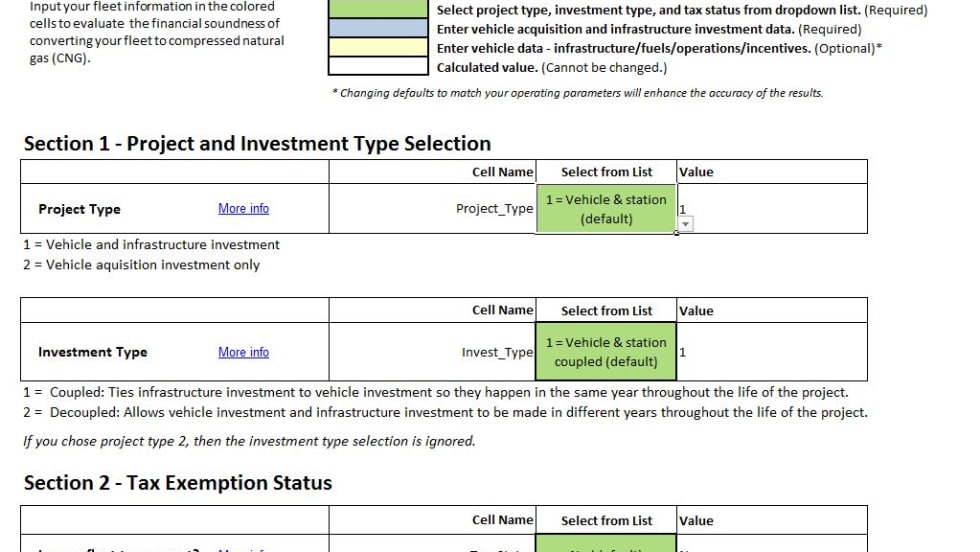Viewport: 980px width, 552px height.
Task: Click Value header in Investment Type table
Action: [696, 311]
